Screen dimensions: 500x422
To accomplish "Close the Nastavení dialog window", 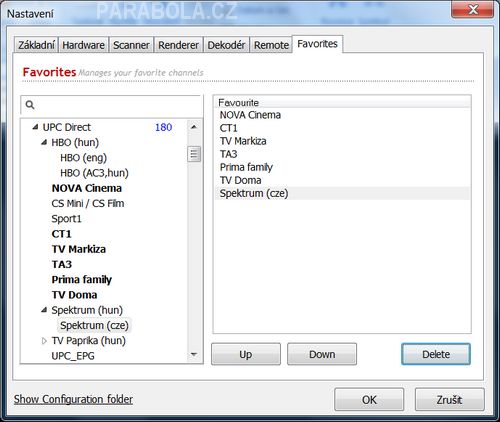I will 473,9.
